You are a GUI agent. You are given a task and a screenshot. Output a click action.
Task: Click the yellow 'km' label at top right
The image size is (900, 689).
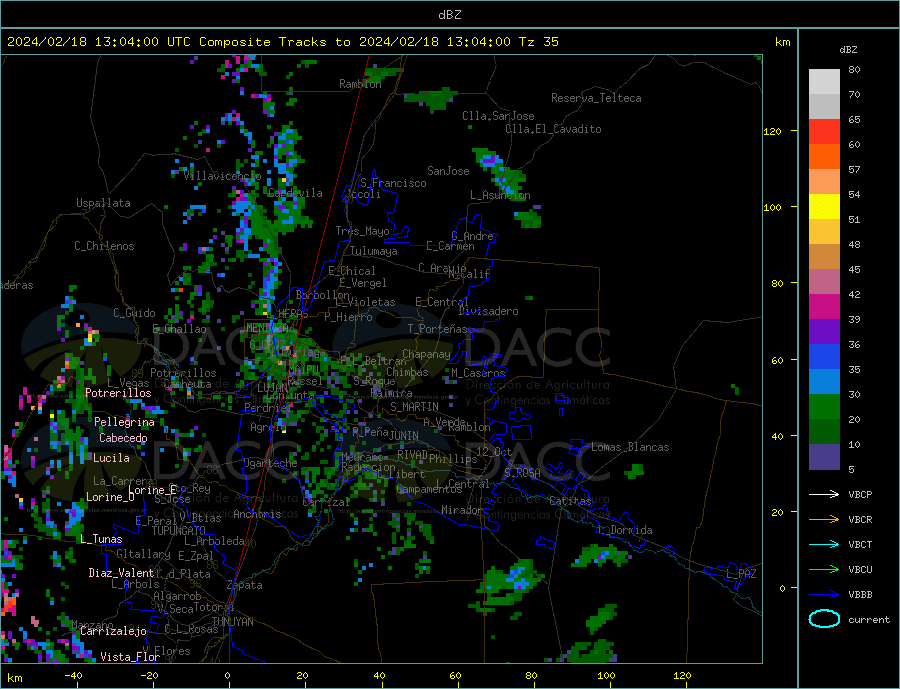782,42
